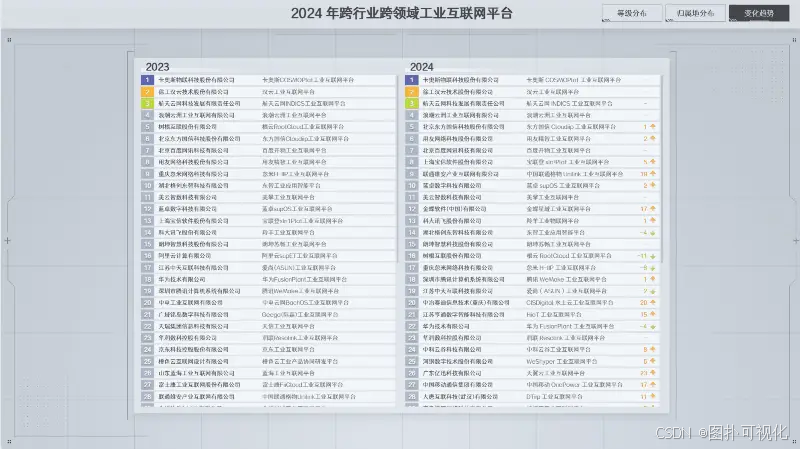
Task: Click the 2024 list heading
Action: tap(421, 67)
